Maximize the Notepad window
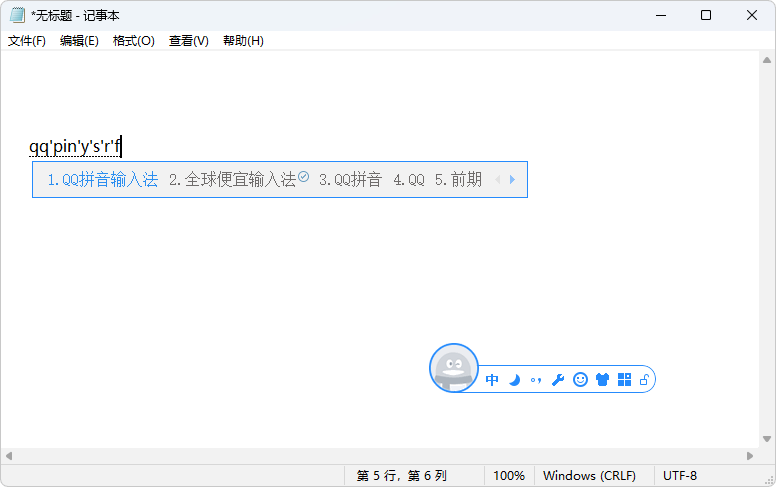The image size is (776, 487). 706,15
